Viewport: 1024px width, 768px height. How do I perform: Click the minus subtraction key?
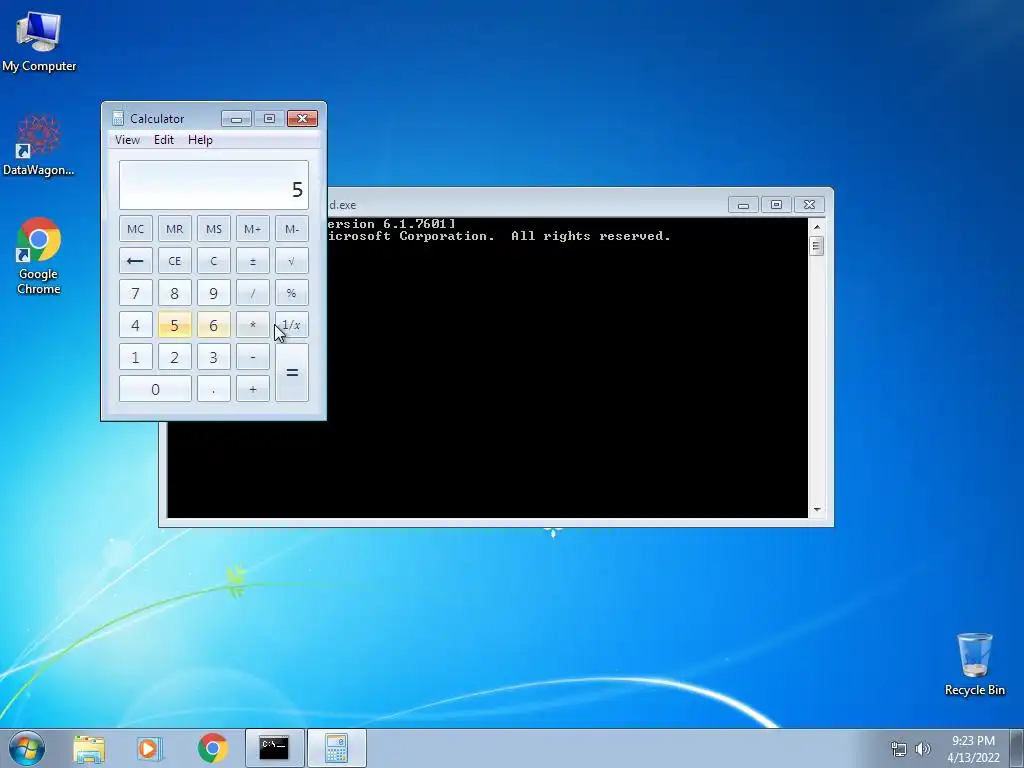point(253,357)
